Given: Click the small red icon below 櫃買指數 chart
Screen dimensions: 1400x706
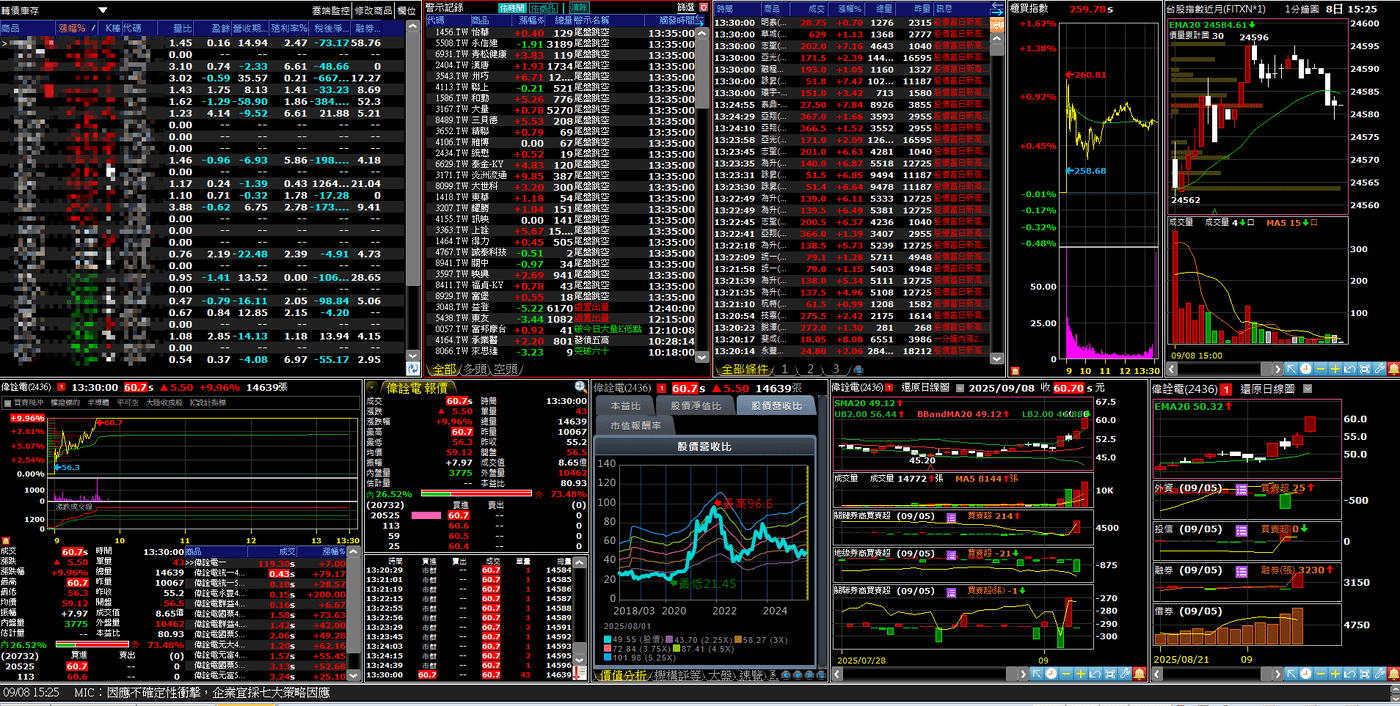Looking at the screenshot, I should click(1015, 369).
